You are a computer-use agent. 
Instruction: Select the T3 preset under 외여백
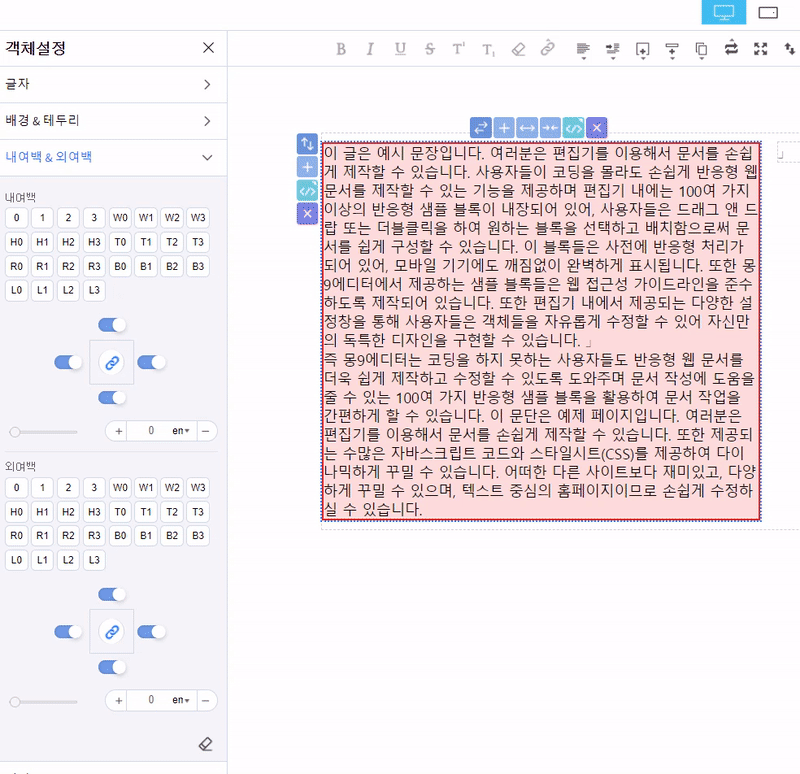[198, 512]
